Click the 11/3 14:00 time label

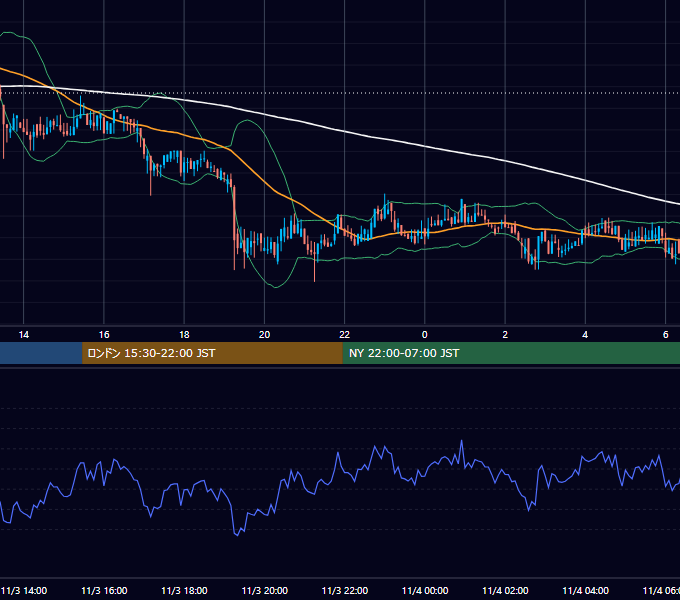[24, 590]
